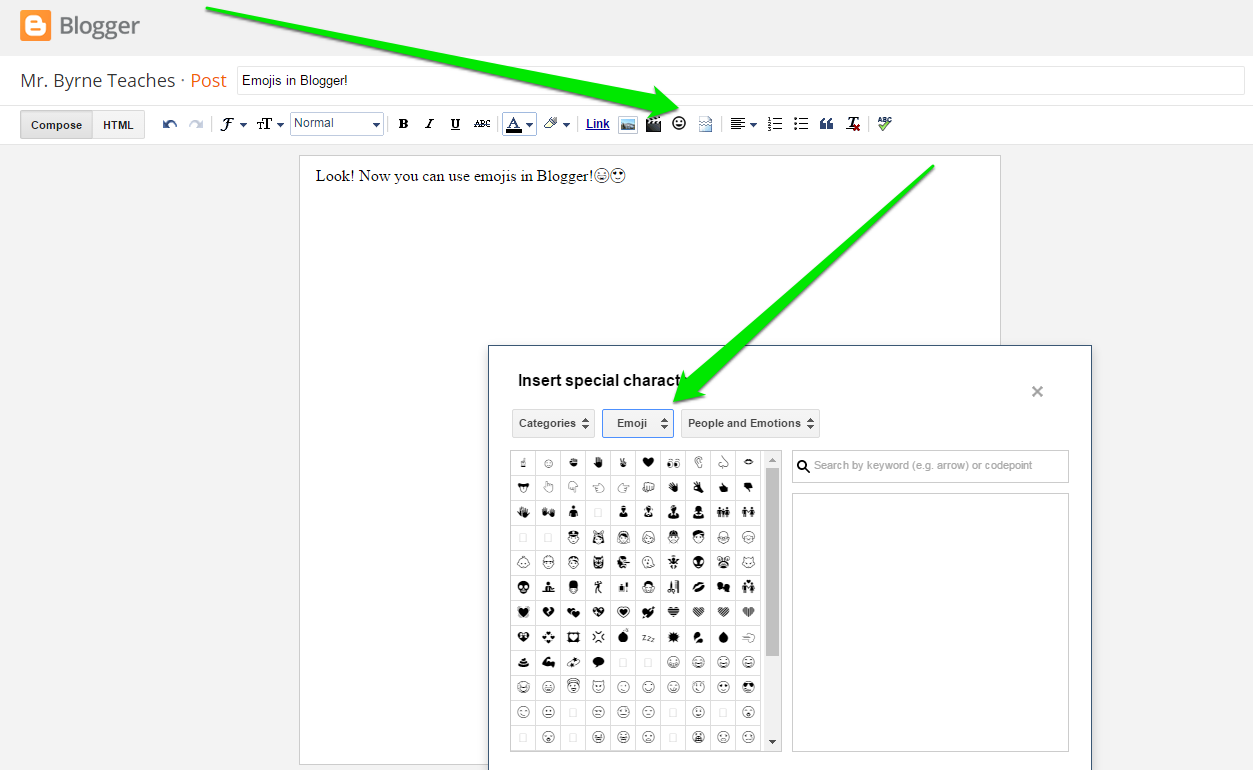Switch the editor to Compose mode
1253x770 pixels.
[x=56, y=125]
